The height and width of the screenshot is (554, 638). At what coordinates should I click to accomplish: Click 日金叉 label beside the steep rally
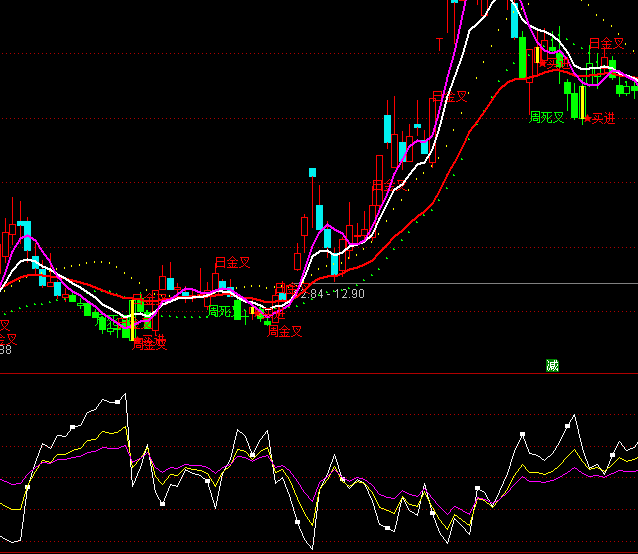click(x=450, y=97)
